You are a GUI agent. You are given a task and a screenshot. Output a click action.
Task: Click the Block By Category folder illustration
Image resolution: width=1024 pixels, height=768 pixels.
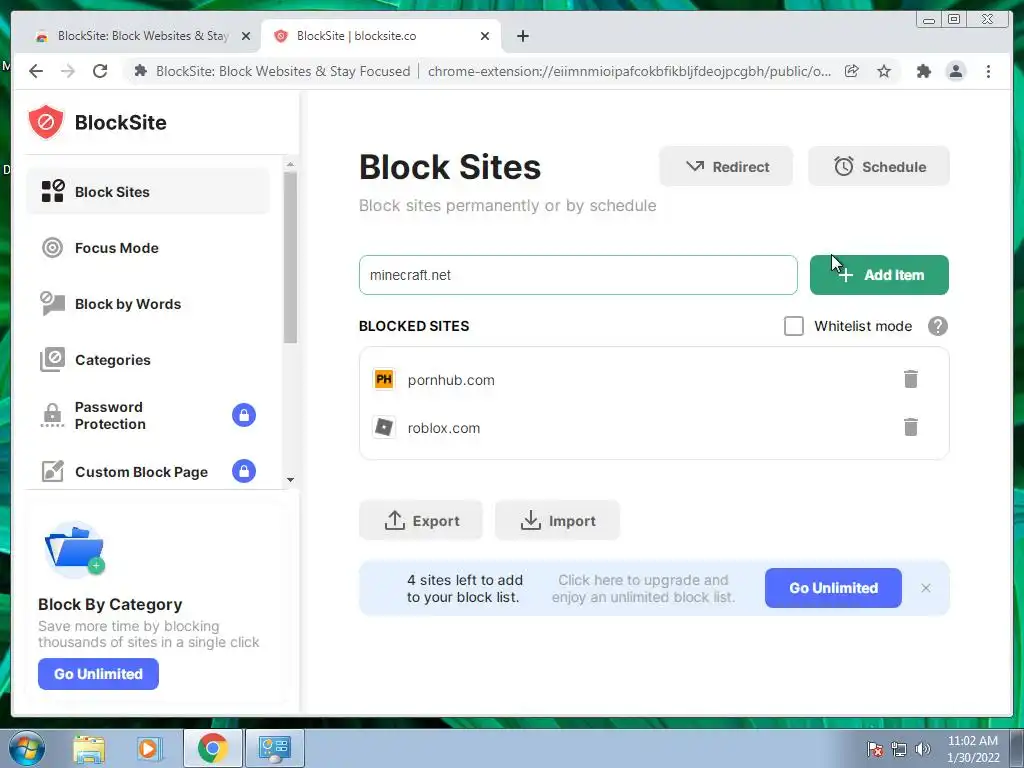(74, 549)
